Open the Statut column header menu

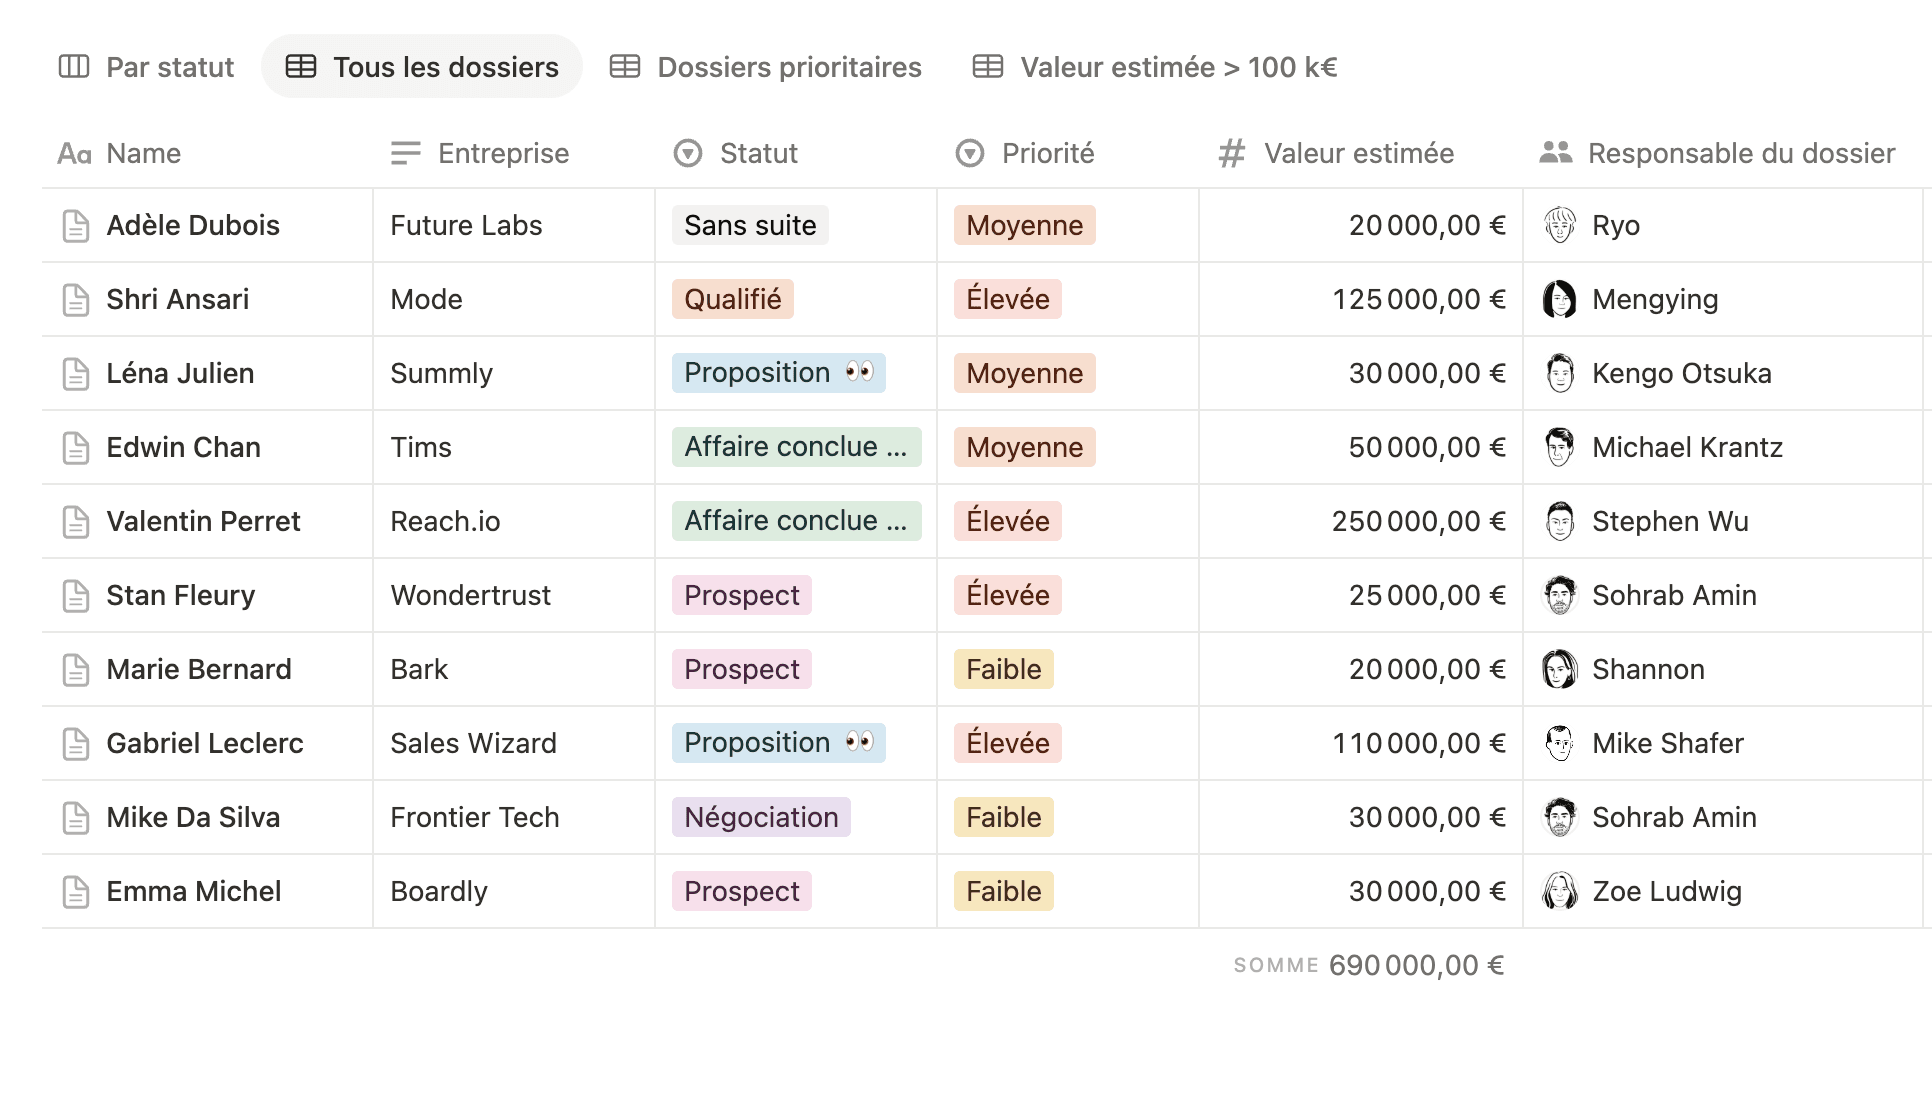point(758,153)
